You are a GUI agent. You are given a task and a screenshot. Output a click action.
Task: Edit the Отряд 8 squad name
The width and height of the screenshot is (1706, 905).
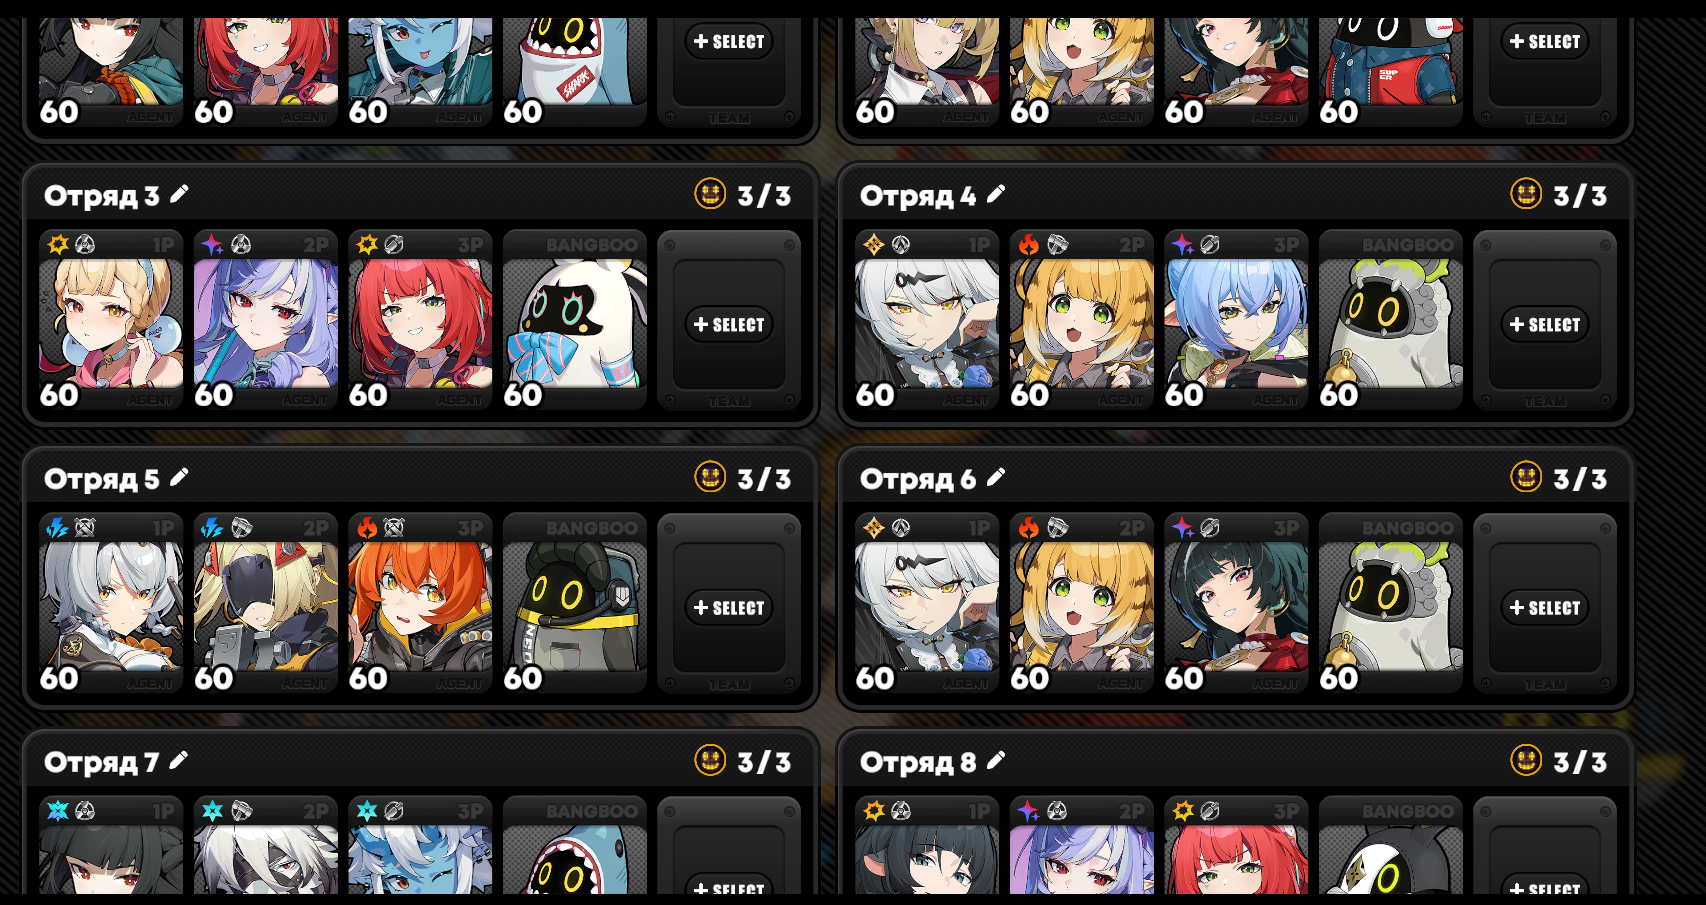[995, 760]
